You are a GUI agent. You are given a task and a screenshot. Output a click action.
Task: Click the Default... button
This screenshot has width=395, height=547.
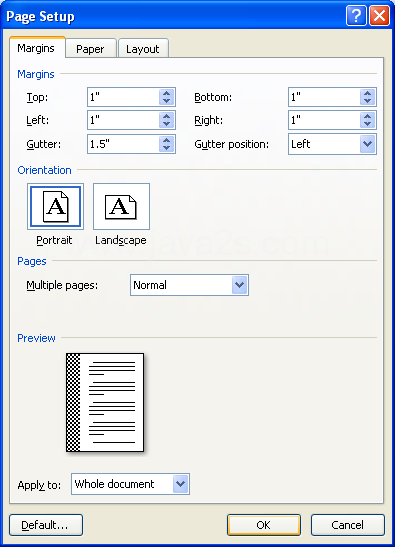click(x=46, y=525)
